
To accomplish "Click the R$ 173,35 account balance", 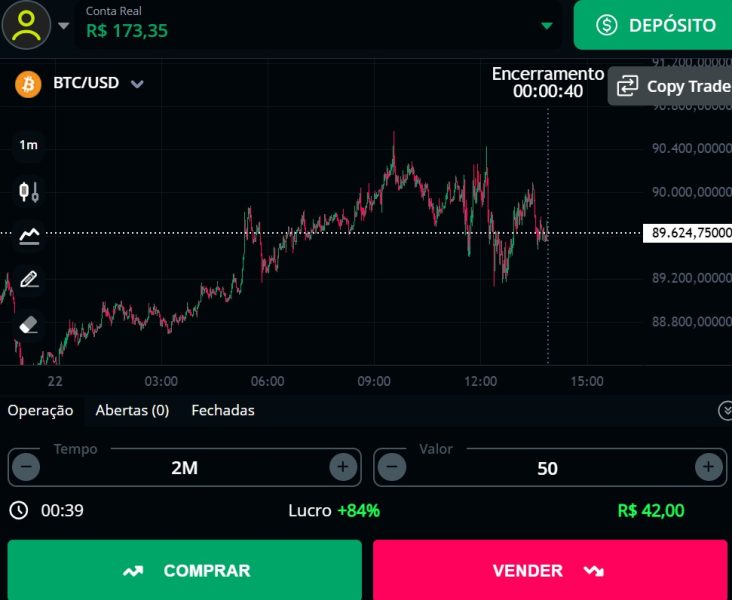I will tap(127, 31).
